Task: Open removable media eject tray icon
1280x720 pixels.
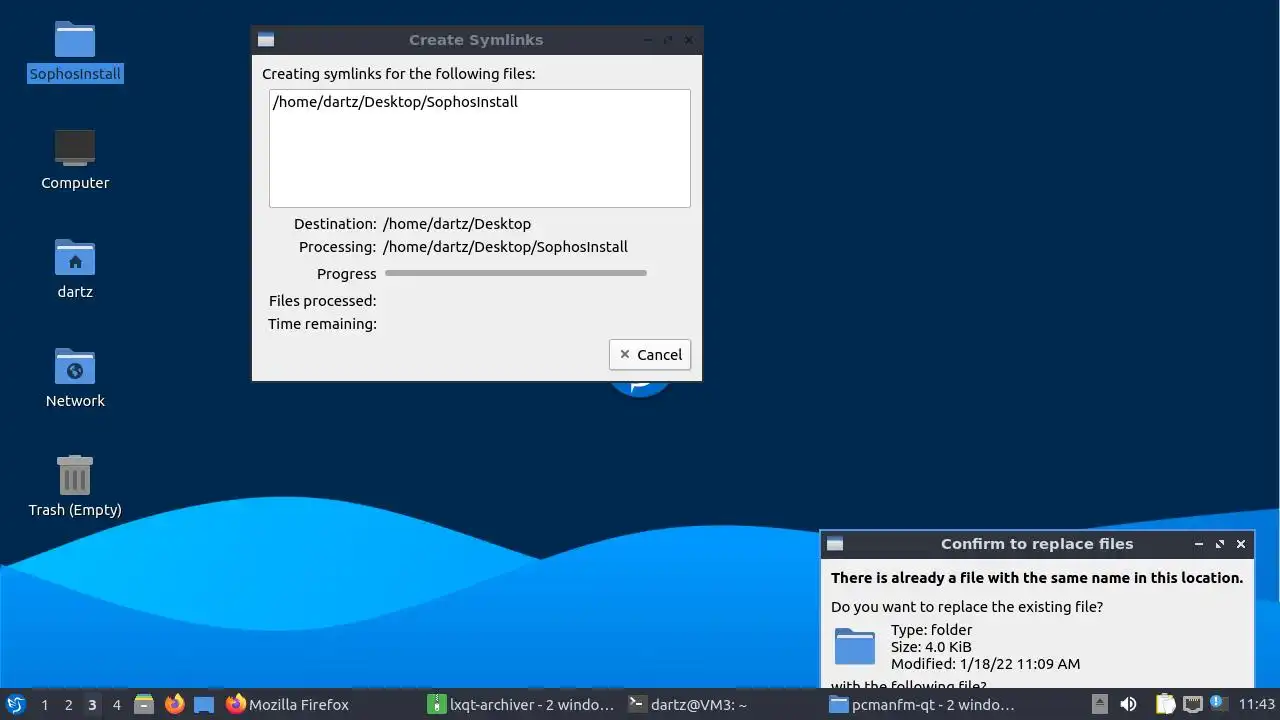Action: 1099,704
